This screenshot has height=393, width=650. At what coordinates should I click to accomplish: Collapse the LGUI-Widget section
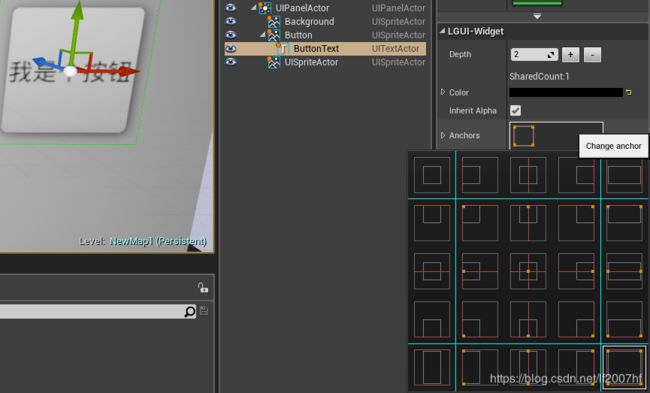pos(442,31)
